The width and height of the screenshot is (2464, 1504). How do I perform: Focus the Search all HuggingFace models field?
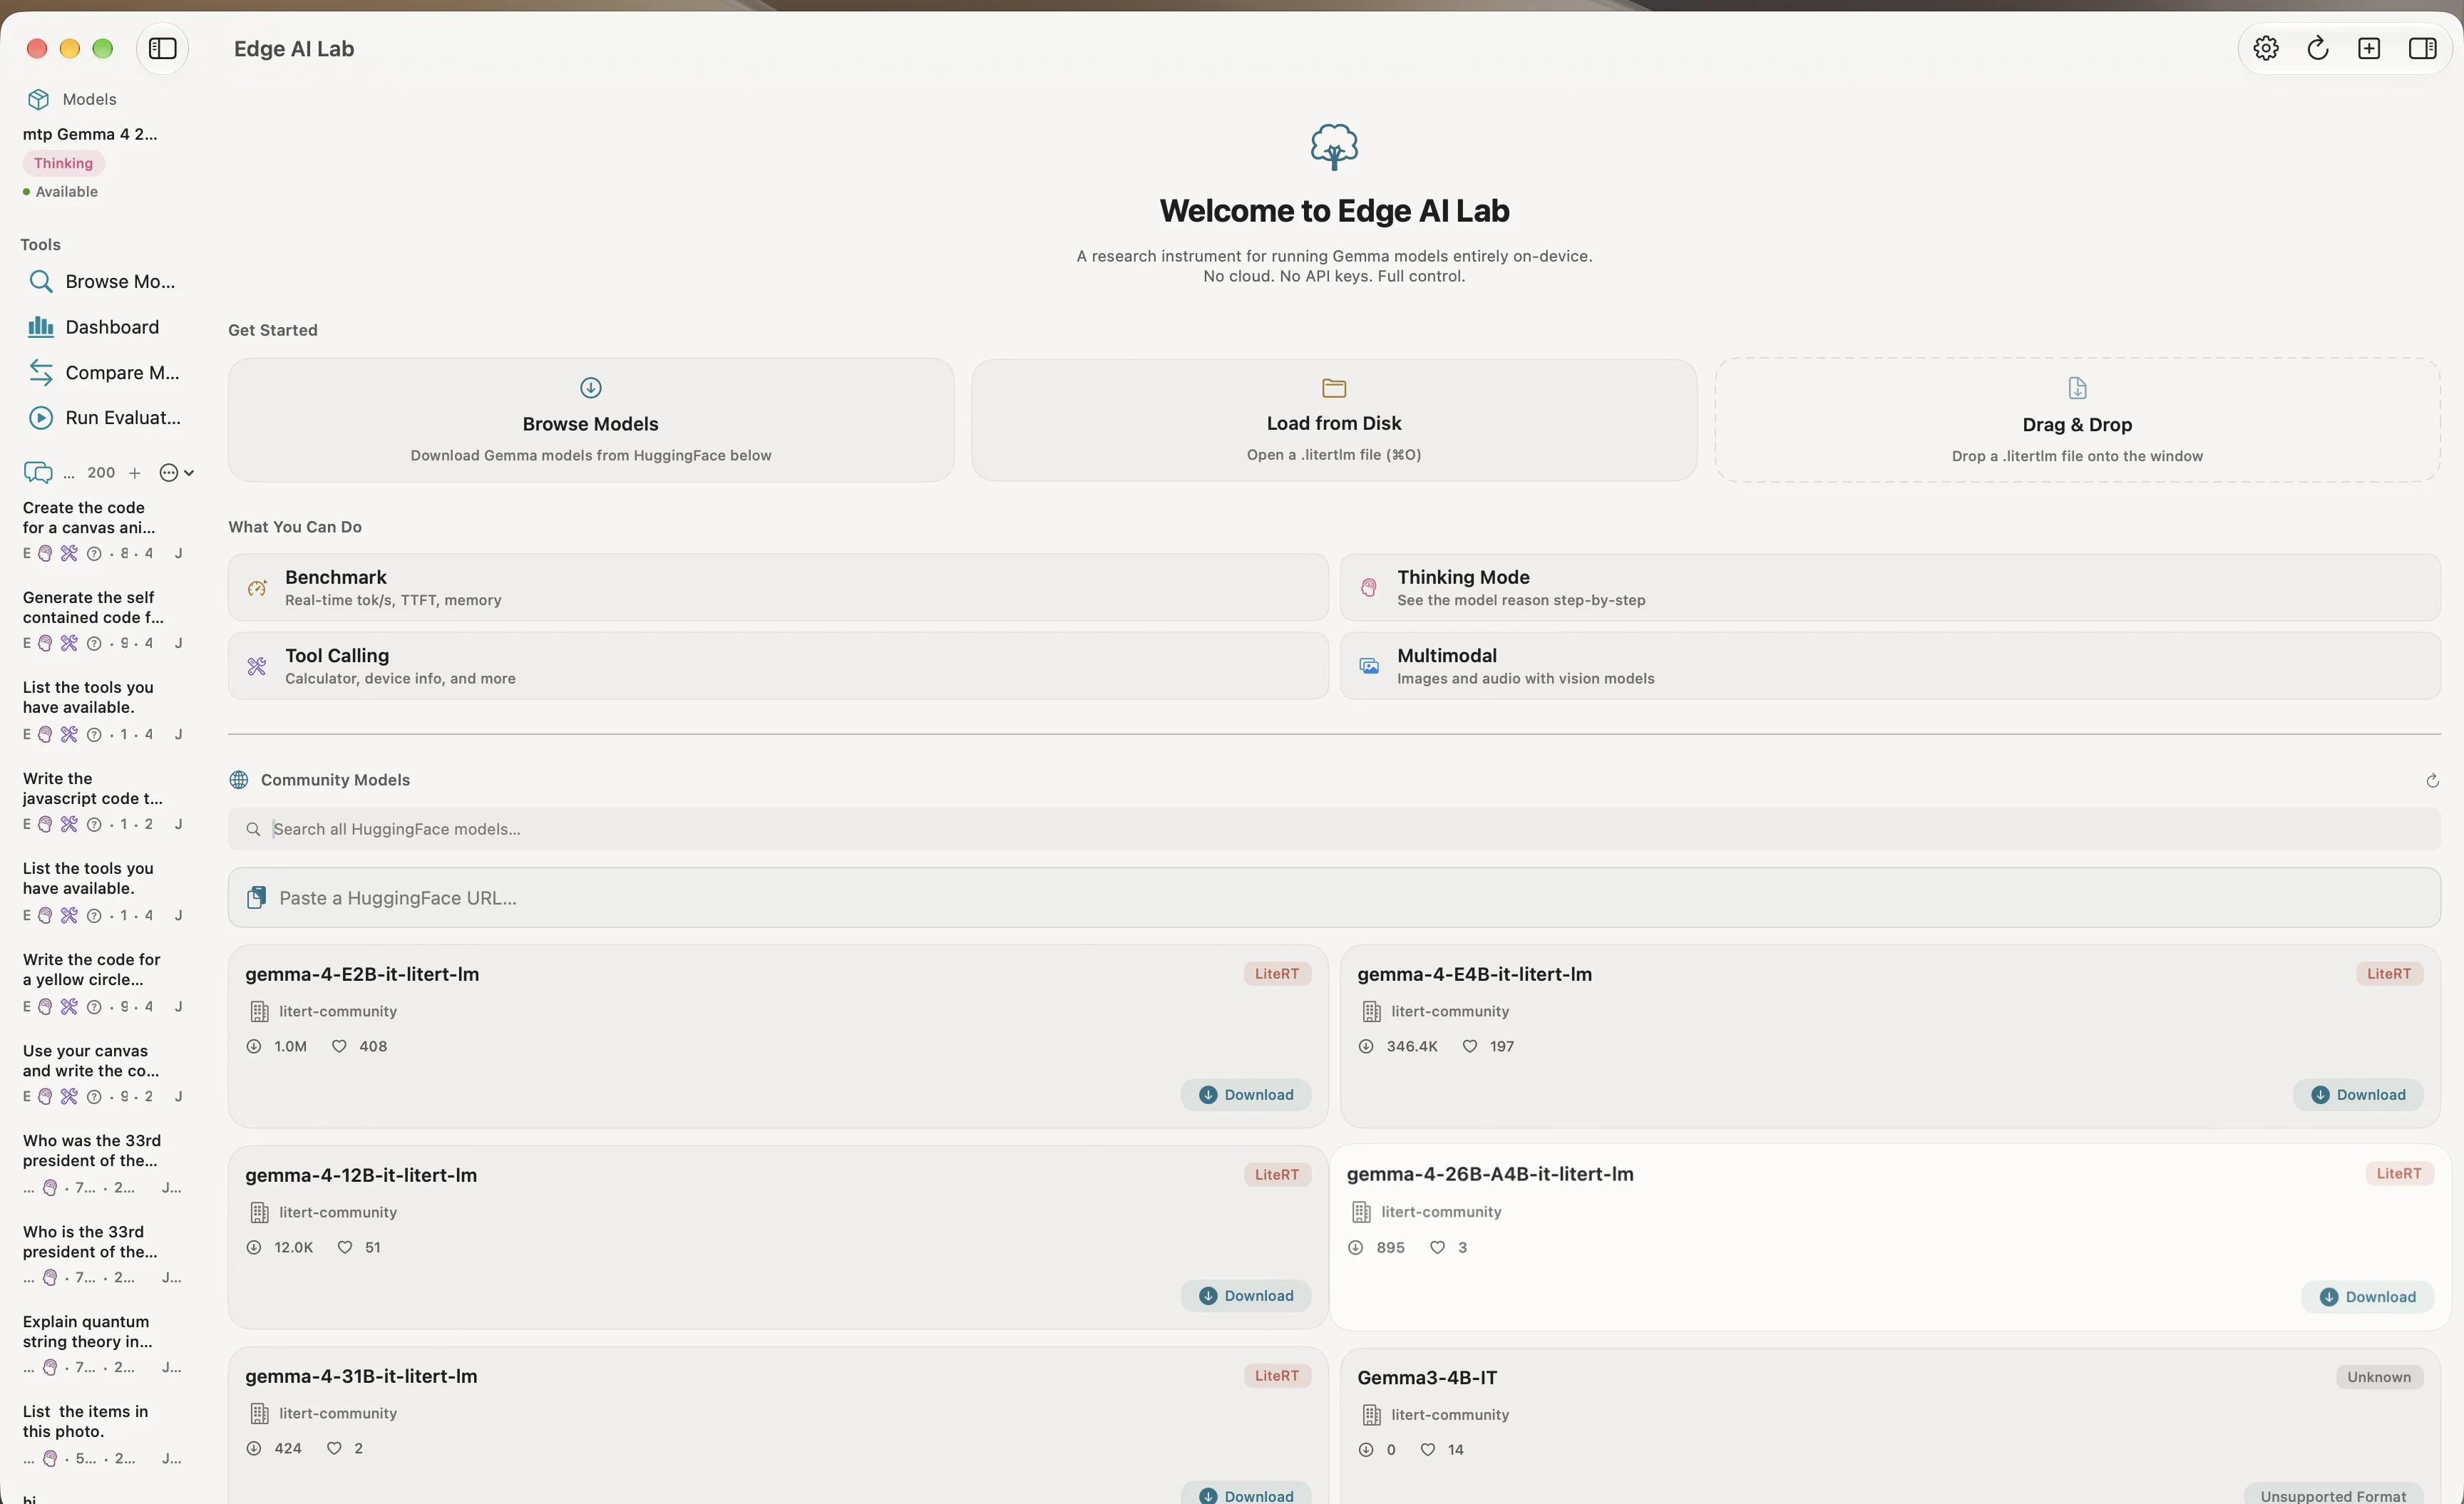pos(1334,828)
